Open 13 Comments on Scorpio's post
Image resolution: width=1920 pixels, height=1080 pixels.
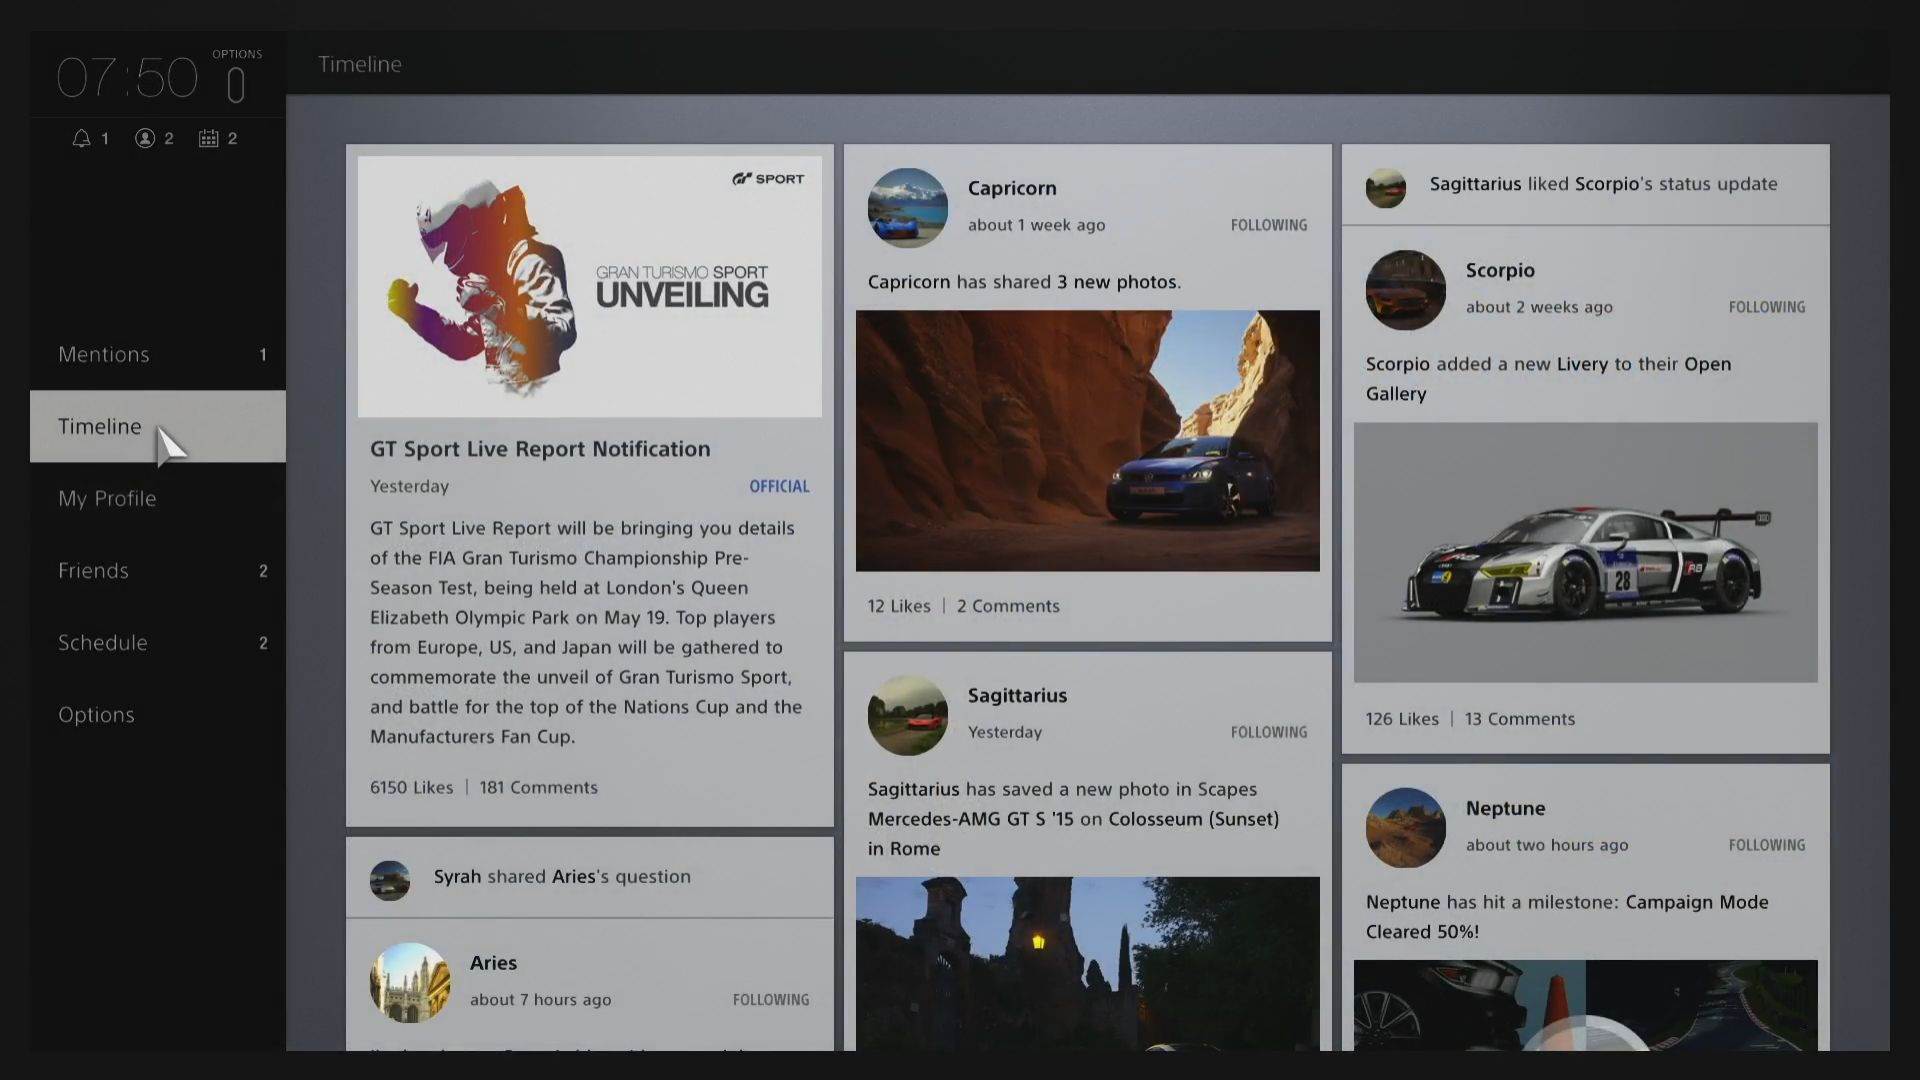[1519, 719]
